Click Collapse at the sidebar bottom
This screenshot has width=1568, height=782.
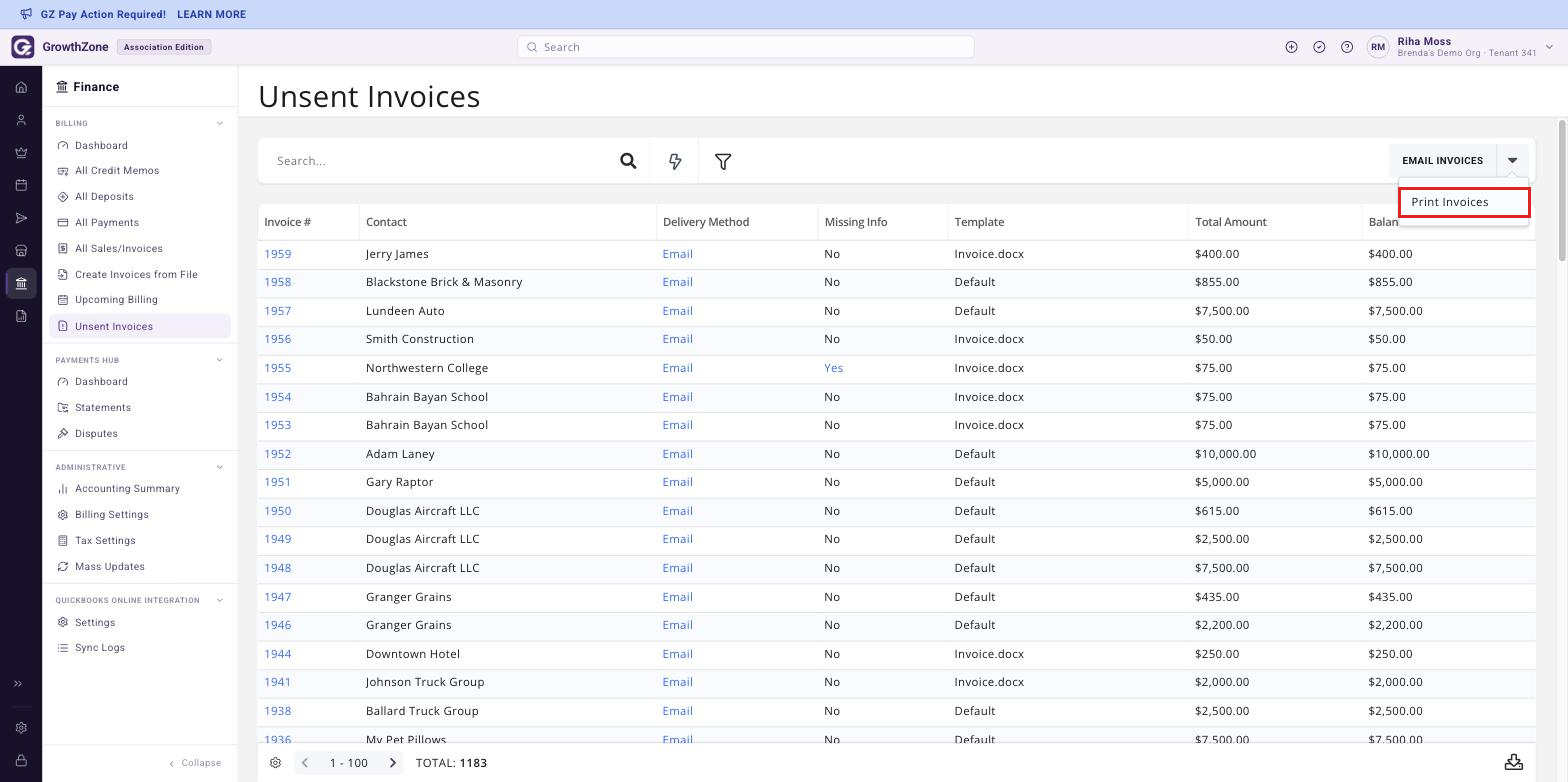tap(195, 763)
